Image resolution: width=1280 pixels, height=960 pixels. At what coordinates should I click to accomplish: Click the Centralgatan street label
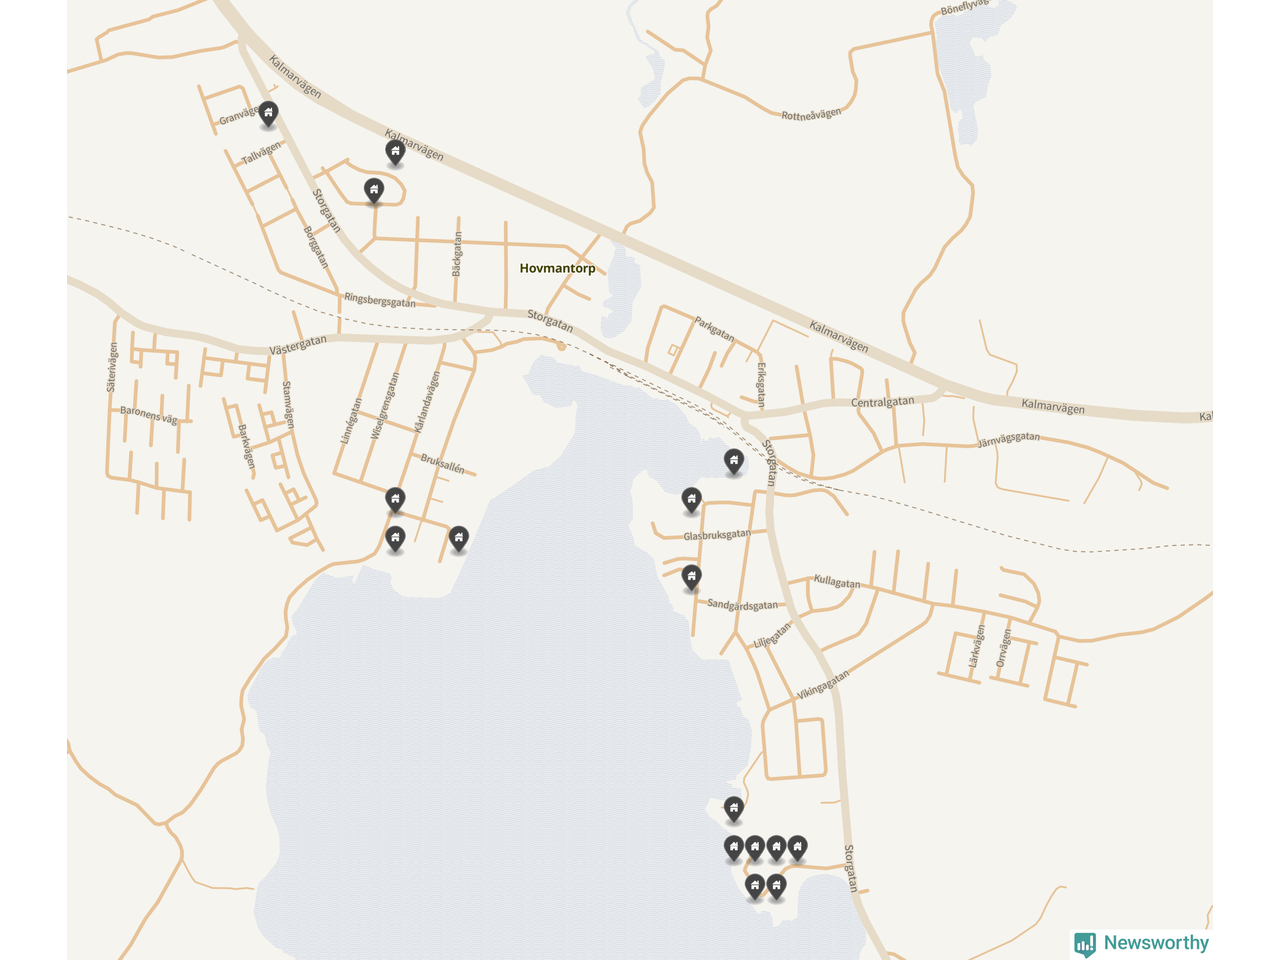pyautogui.click(x=882, y=402)
